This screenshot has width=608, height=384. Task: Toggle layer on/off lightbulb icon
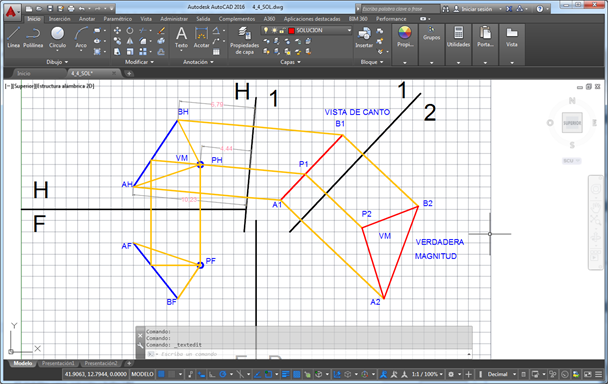pos(266,30)
